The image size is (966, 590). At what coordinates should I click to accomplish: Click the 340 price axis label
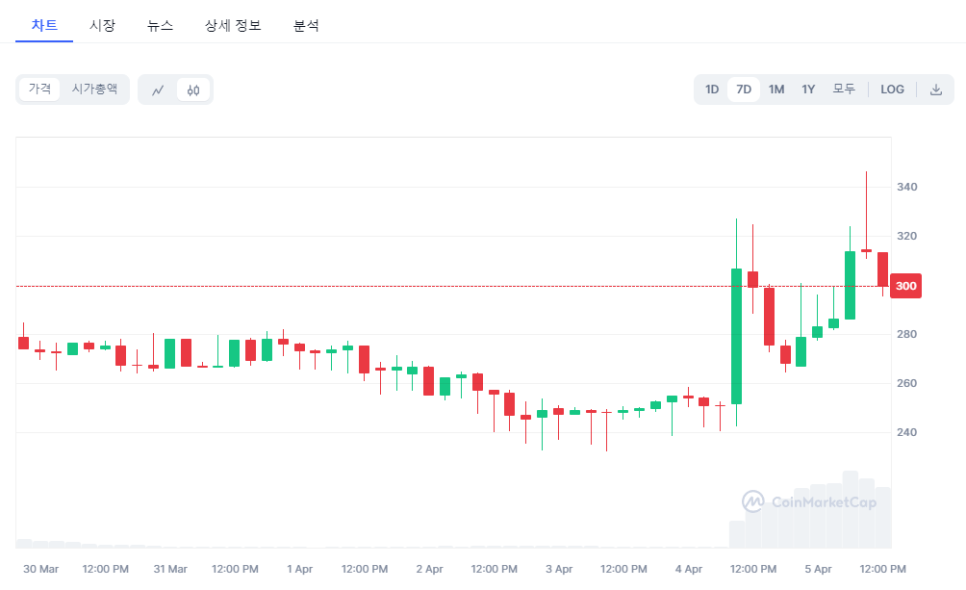(x=907, y=187)
